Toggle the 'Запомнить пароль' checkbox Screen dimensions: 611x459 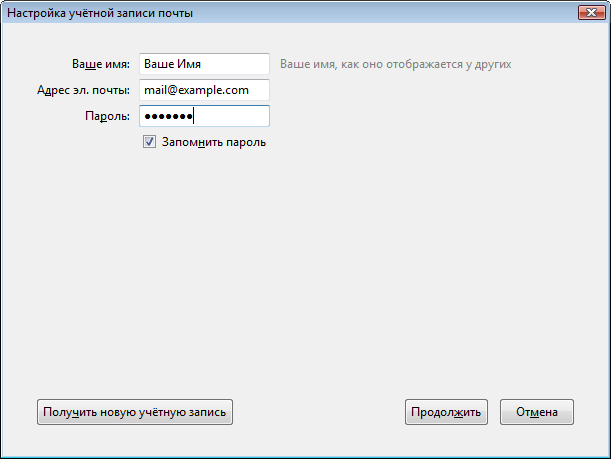point(149,142)
